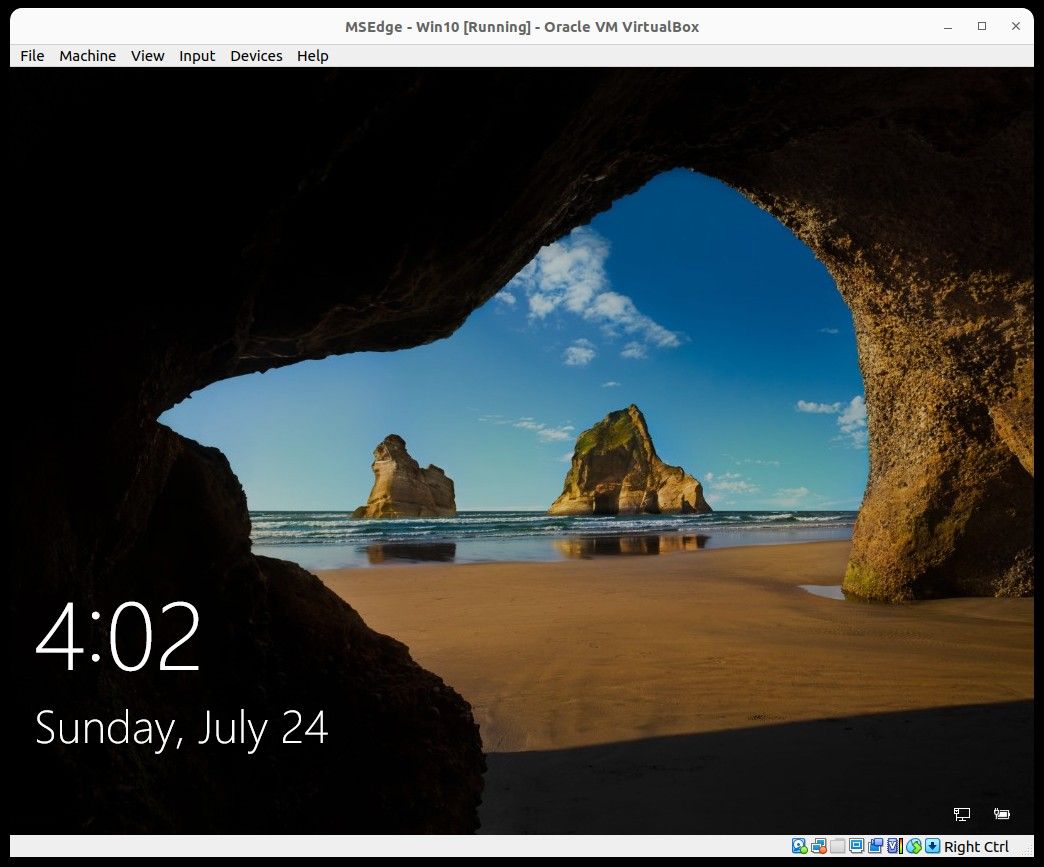Click the Sunday, July 24 date text
The image size is (1044, 867).
point(182,727)
